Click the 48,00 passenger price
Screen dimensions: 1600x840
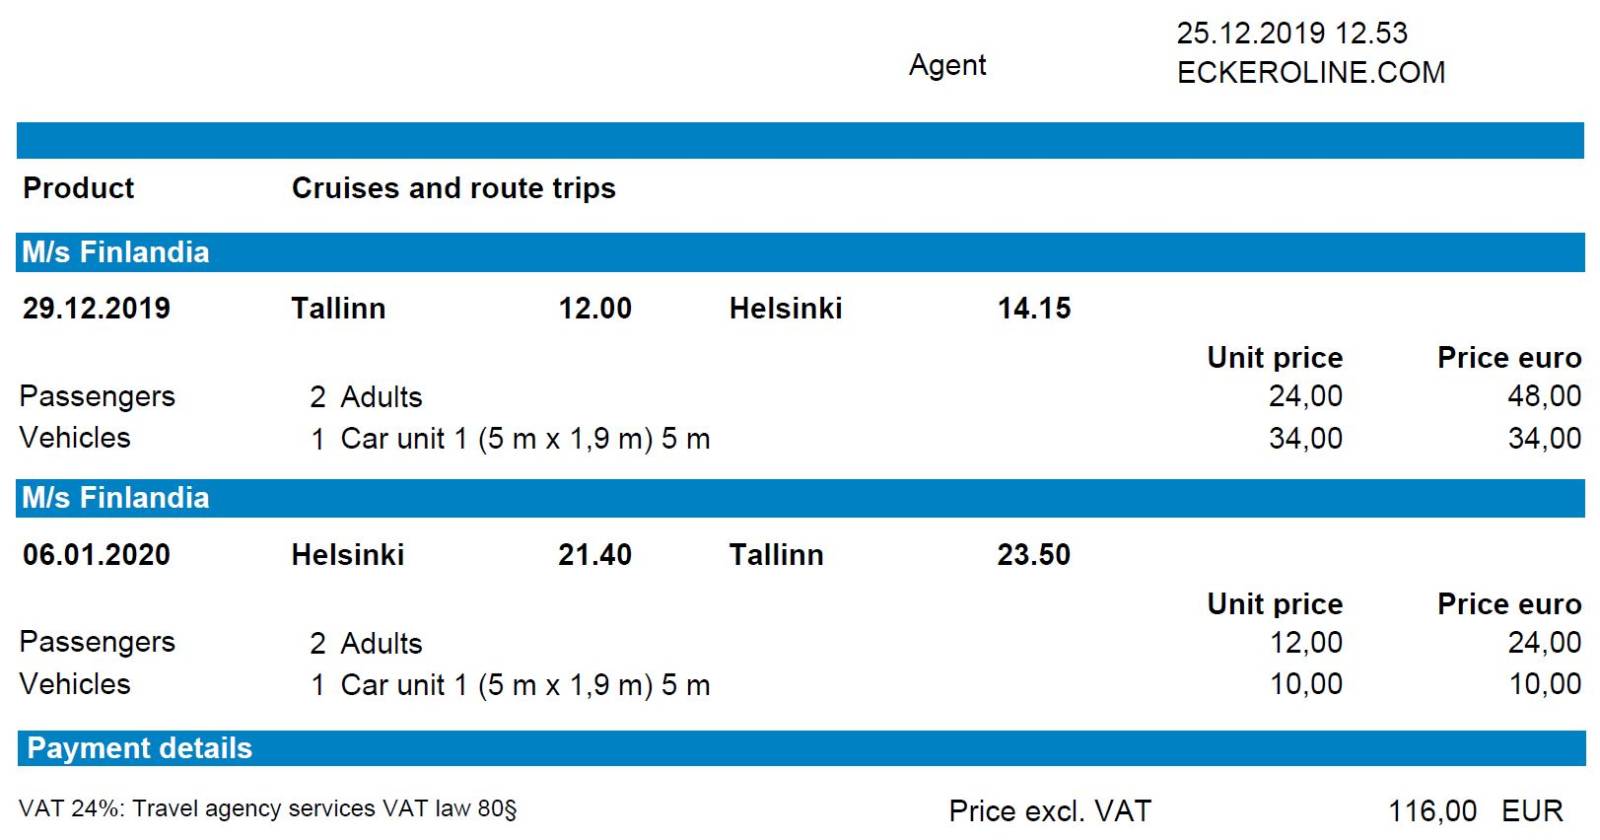pos(1545,397)
